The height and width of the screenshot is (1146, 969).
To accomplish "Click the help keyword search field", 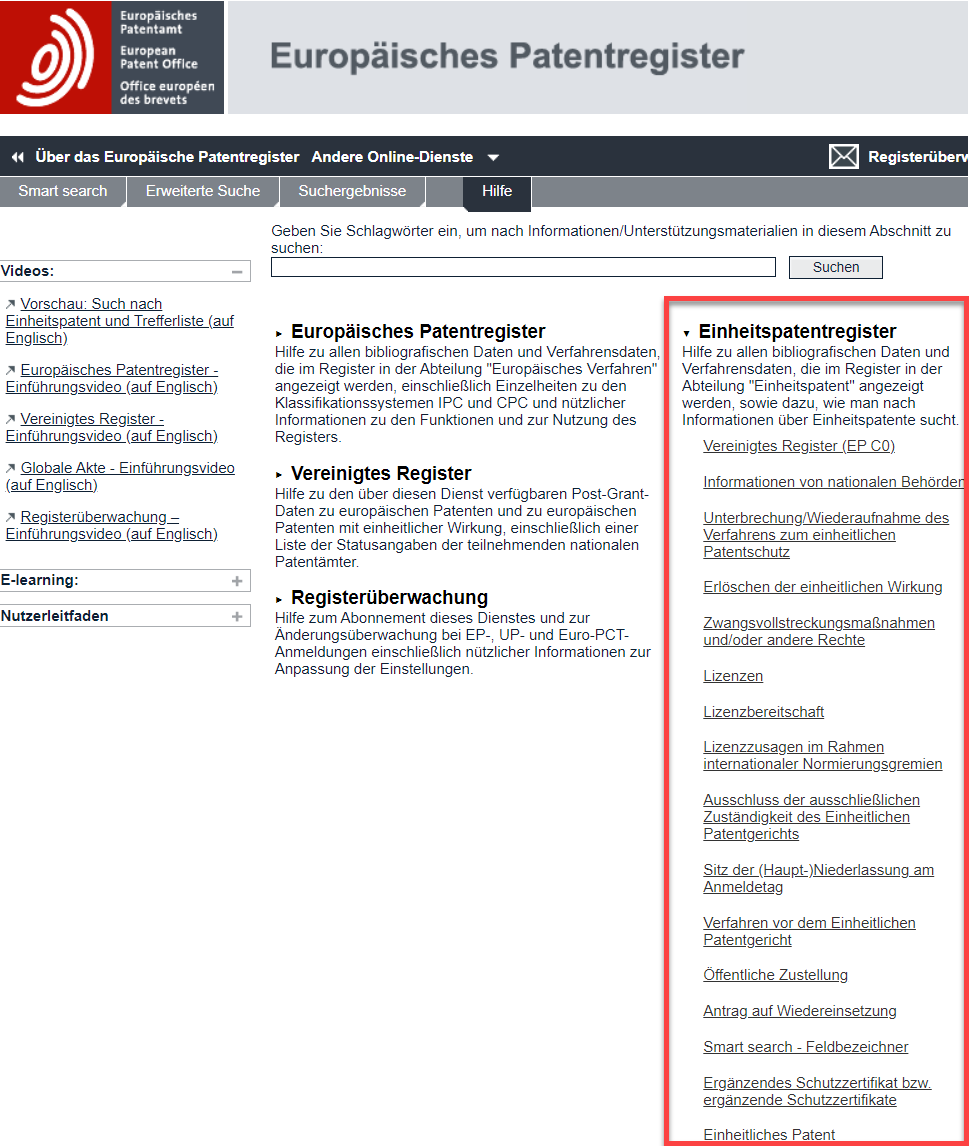I will click(523, 267).
